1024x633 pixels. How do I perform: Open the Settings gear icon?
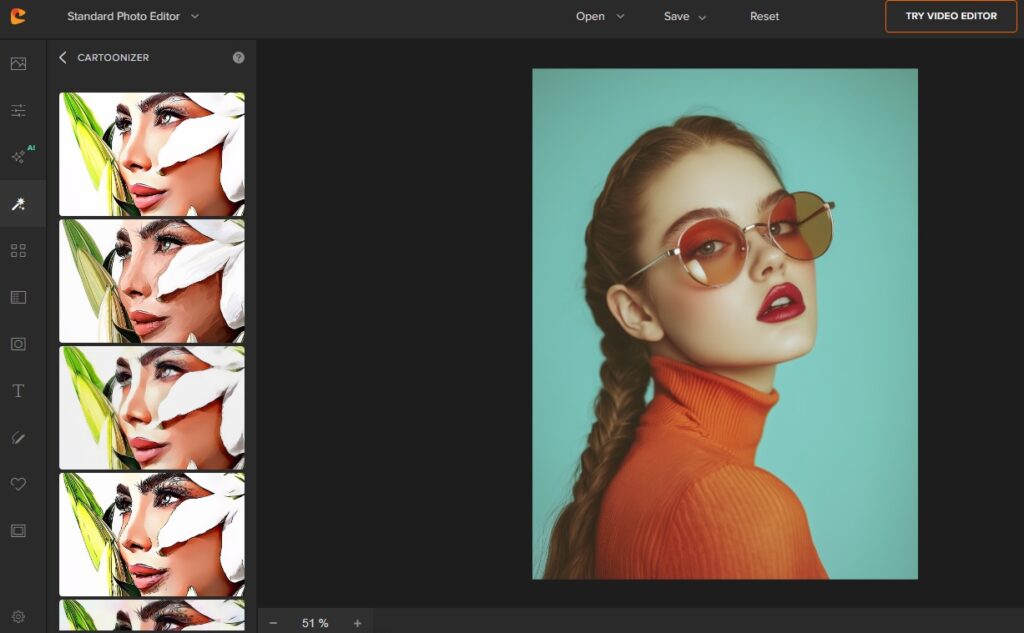pyautogui.click(x=18, y=617)
